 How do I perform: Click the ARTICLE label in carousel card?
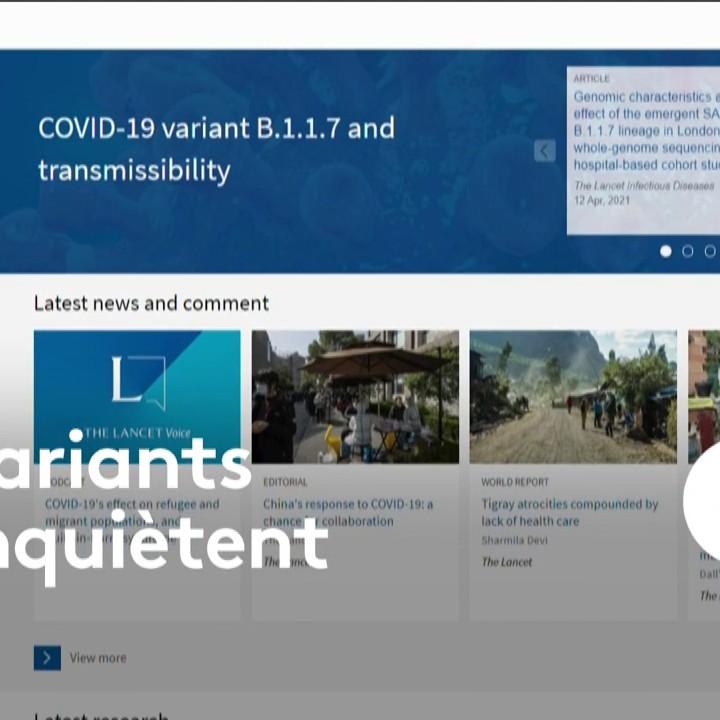[x=591, y=79]
